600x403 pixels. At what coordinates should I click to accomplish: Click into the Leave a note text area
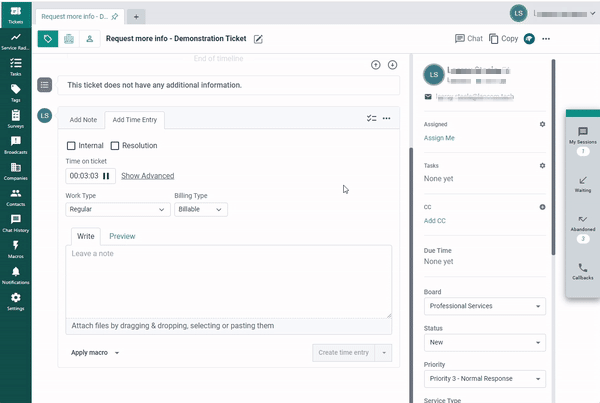228,281
